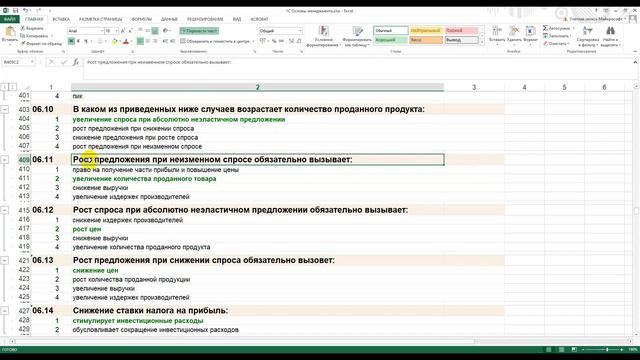Click the Save icon in quick access toolbar
The width and height of the screenshot is (640, 360).
click(16, 11)
